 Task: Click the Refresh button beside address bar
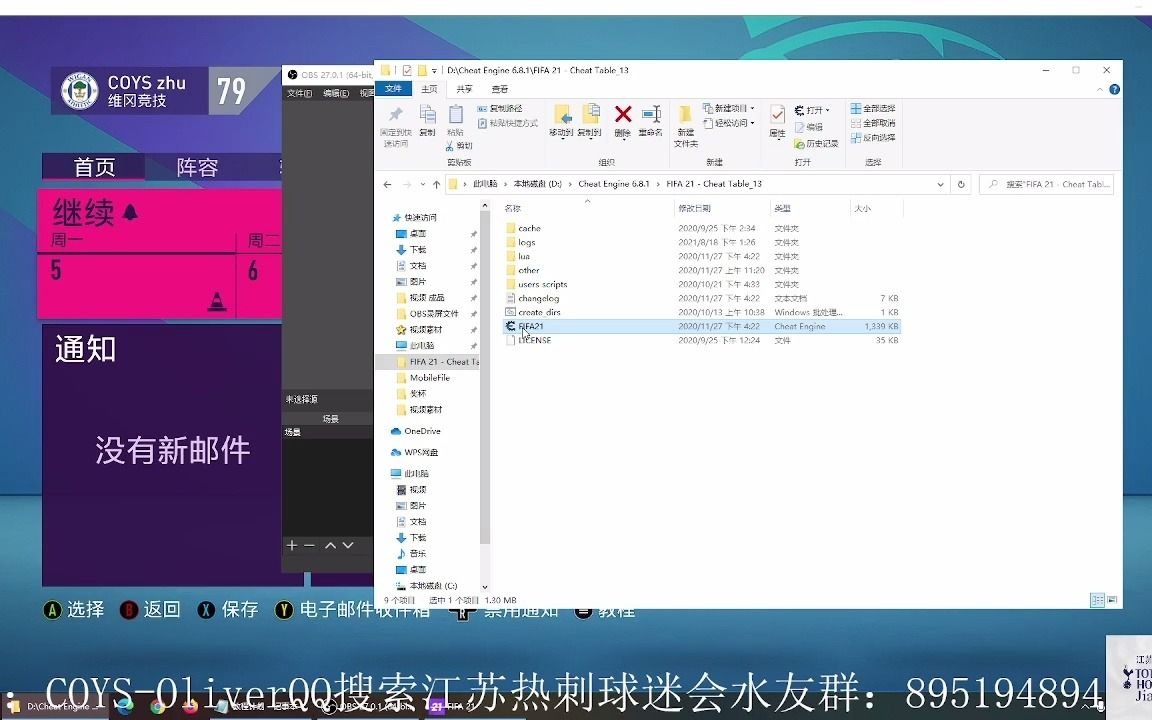click(961, 184)
